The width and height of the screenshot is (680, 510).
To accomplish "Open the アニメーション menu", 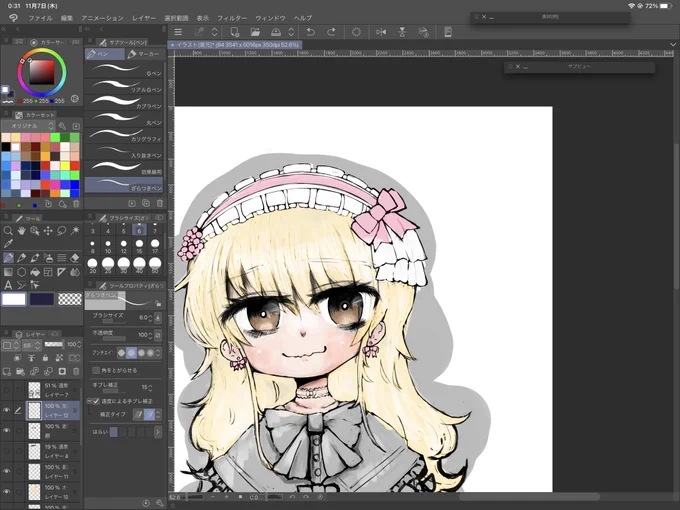I will pos(102,18).
